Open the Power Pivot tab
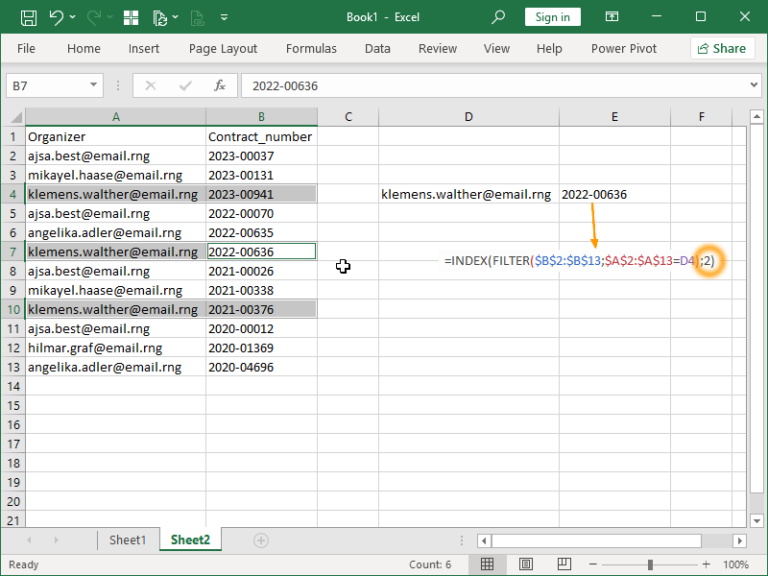Screen dimensions: 768x576 click(624, 48)
